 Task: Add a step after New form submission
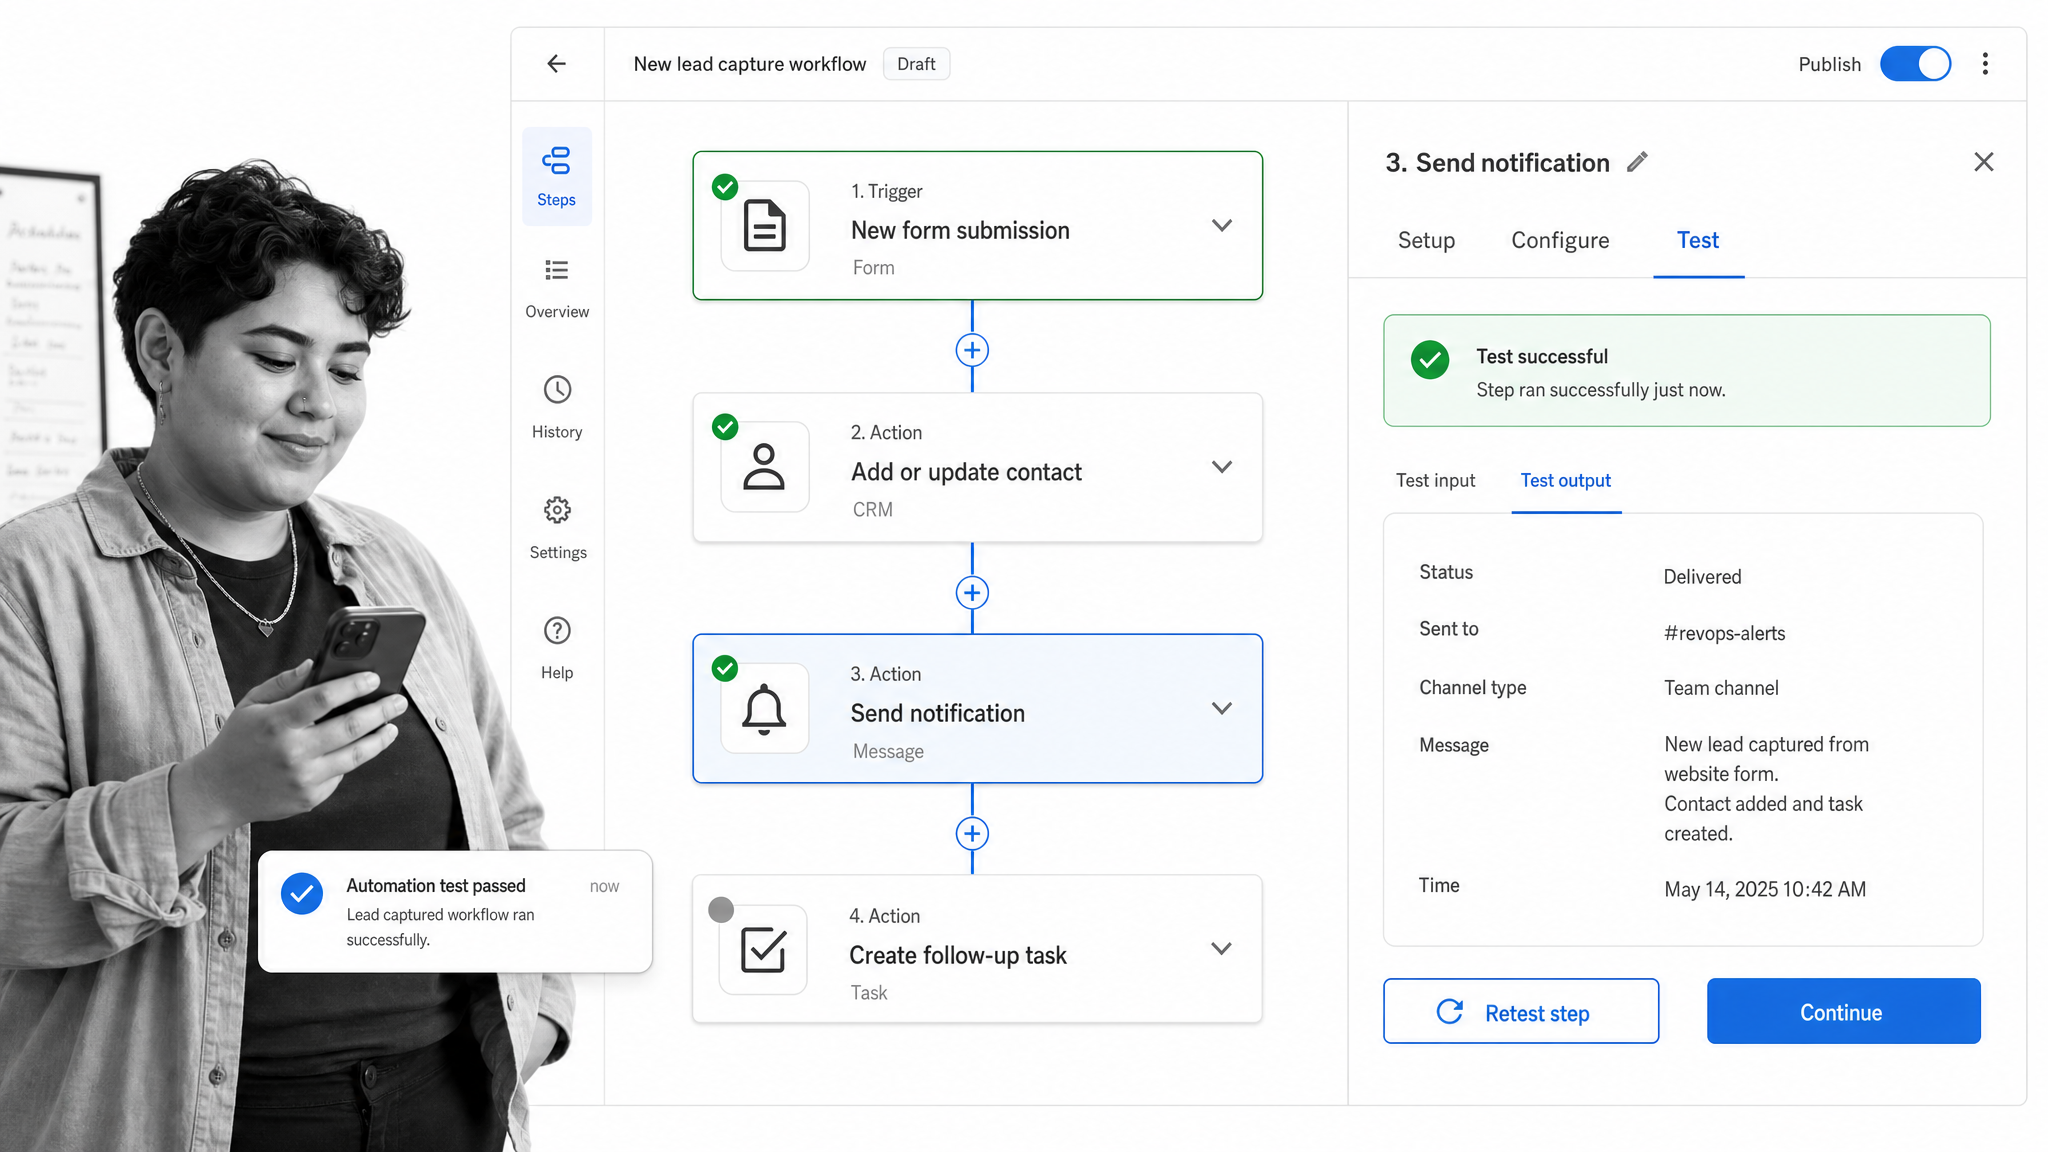click(x=972, y=350)
